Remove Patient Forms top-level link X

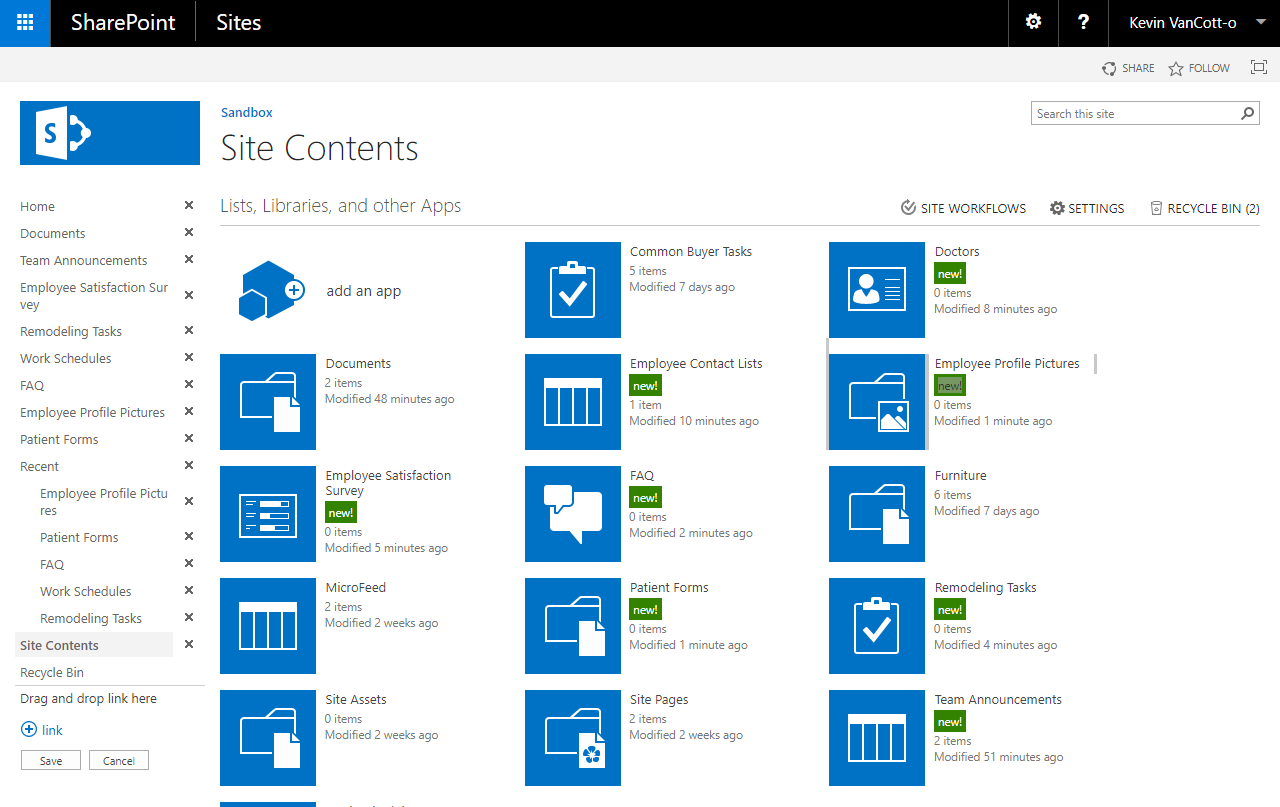(189, 438)
